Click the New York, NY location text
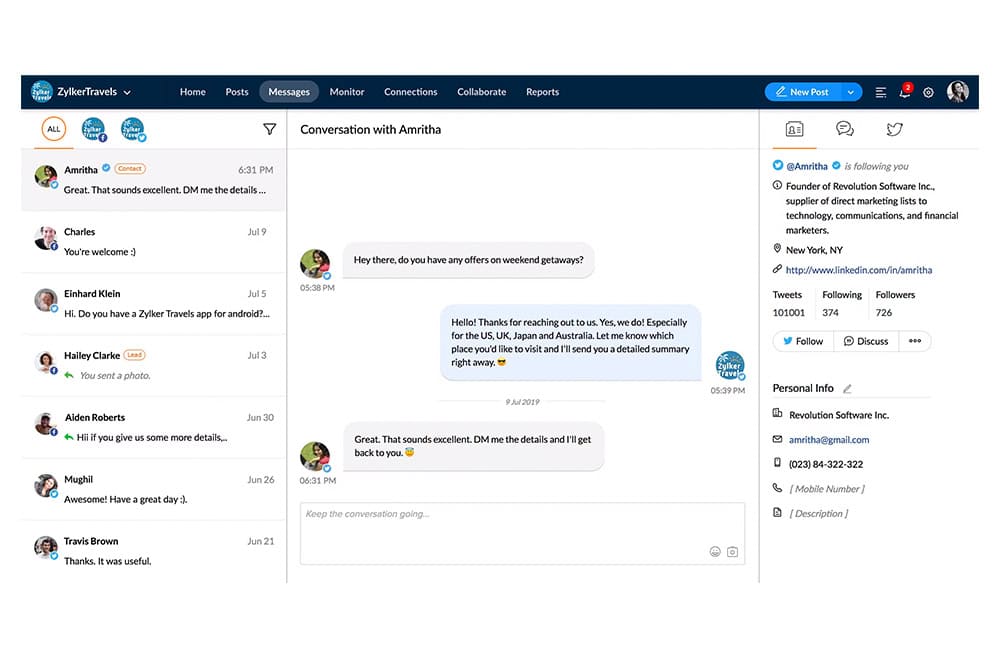 [x=814, y=251]
